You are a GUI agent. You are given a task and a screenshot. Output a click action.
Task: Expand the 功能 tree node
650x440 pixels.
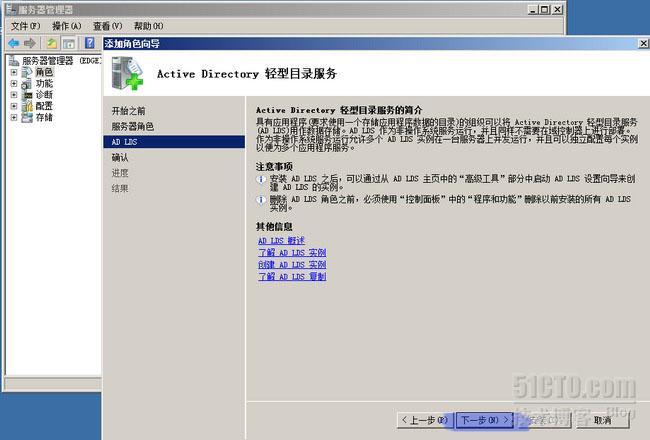click(14, 83)
